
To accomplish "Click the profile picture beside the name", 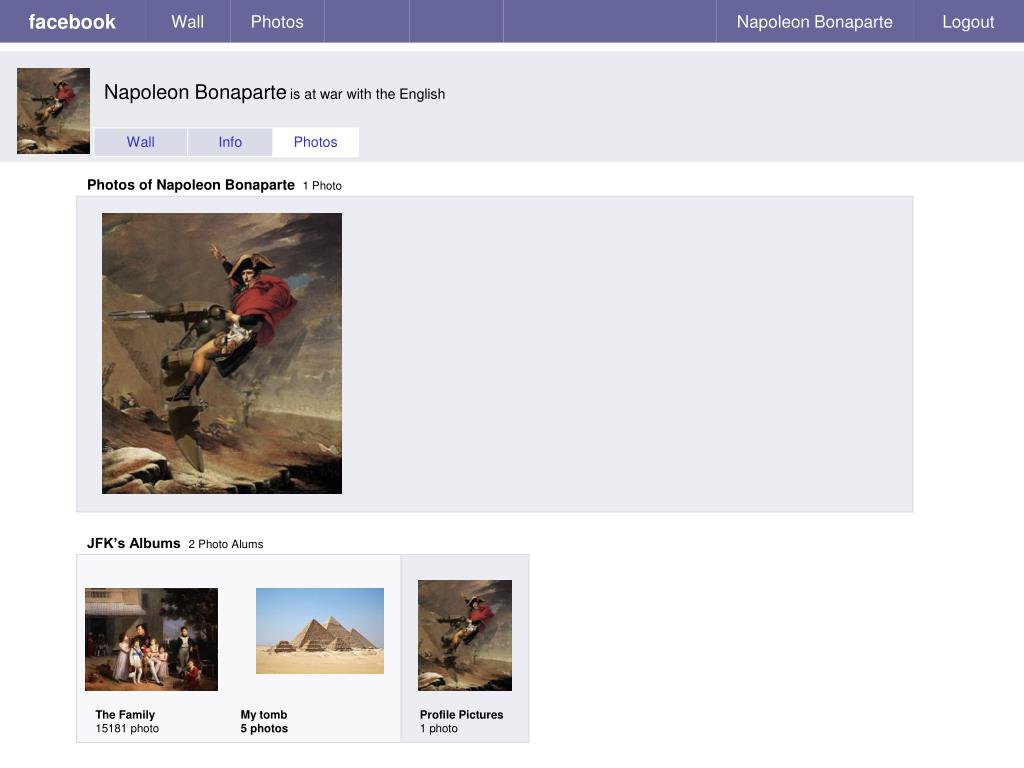I will coord(54,111).
